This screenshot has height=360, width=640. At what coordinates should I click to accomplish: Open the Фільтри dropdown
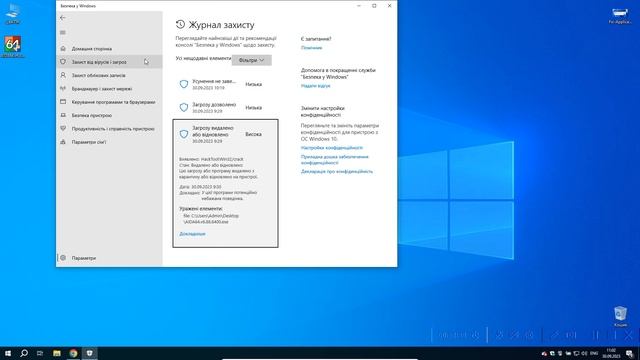pos(251,60)
